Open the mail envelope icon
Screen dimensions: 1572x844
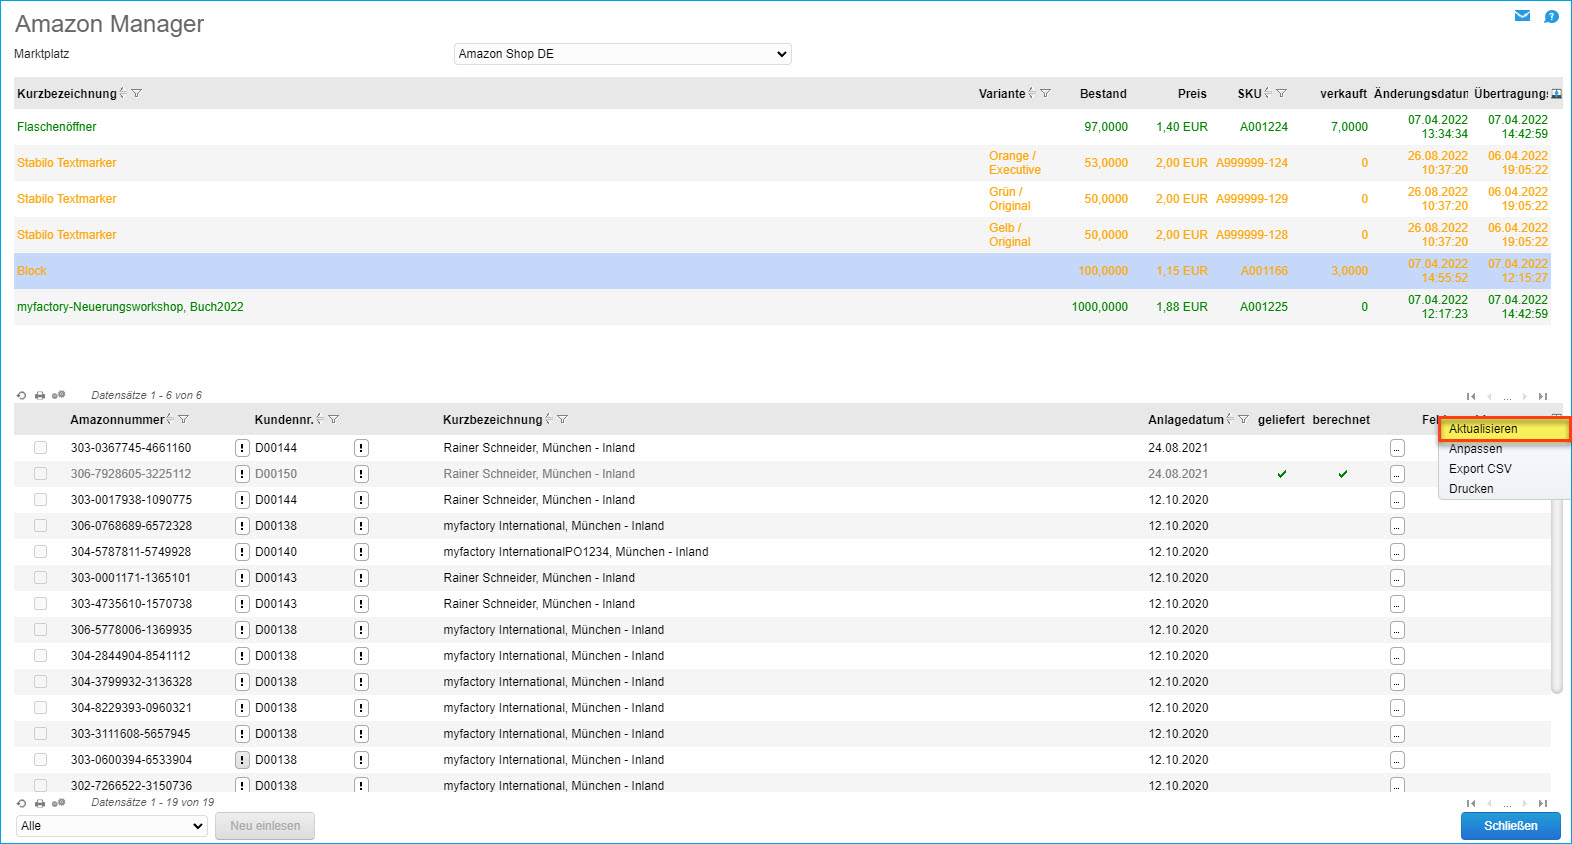1522,16
